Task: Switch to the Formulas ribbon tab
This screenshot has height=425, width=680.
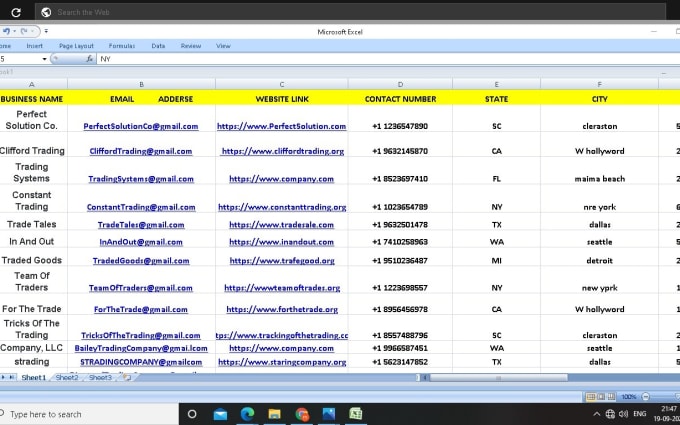Action: [x=121, y=46]
